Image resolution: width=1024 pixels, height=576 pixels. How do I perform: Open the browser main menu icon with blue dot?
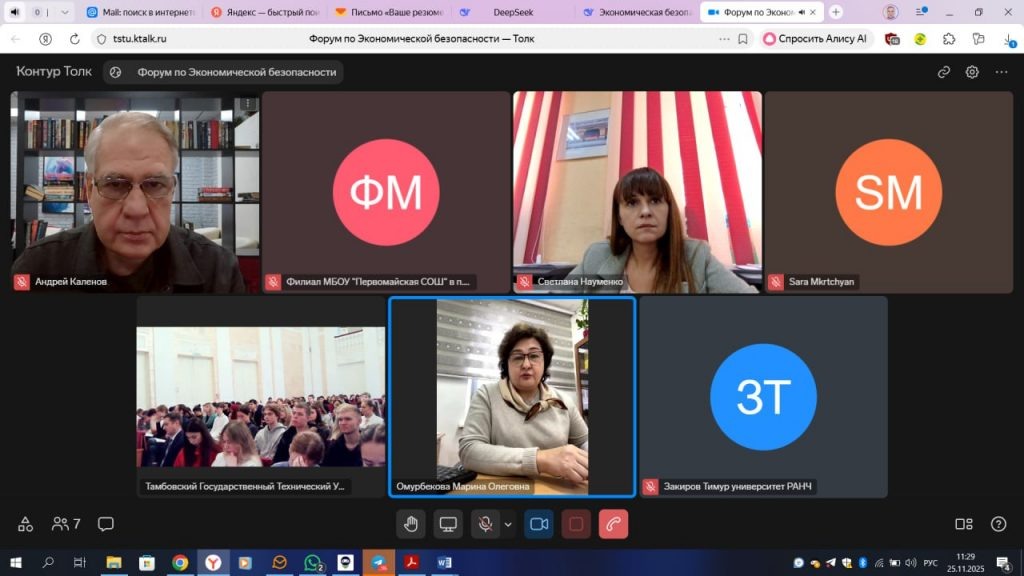pyautogui.click(x=921, y=12)
